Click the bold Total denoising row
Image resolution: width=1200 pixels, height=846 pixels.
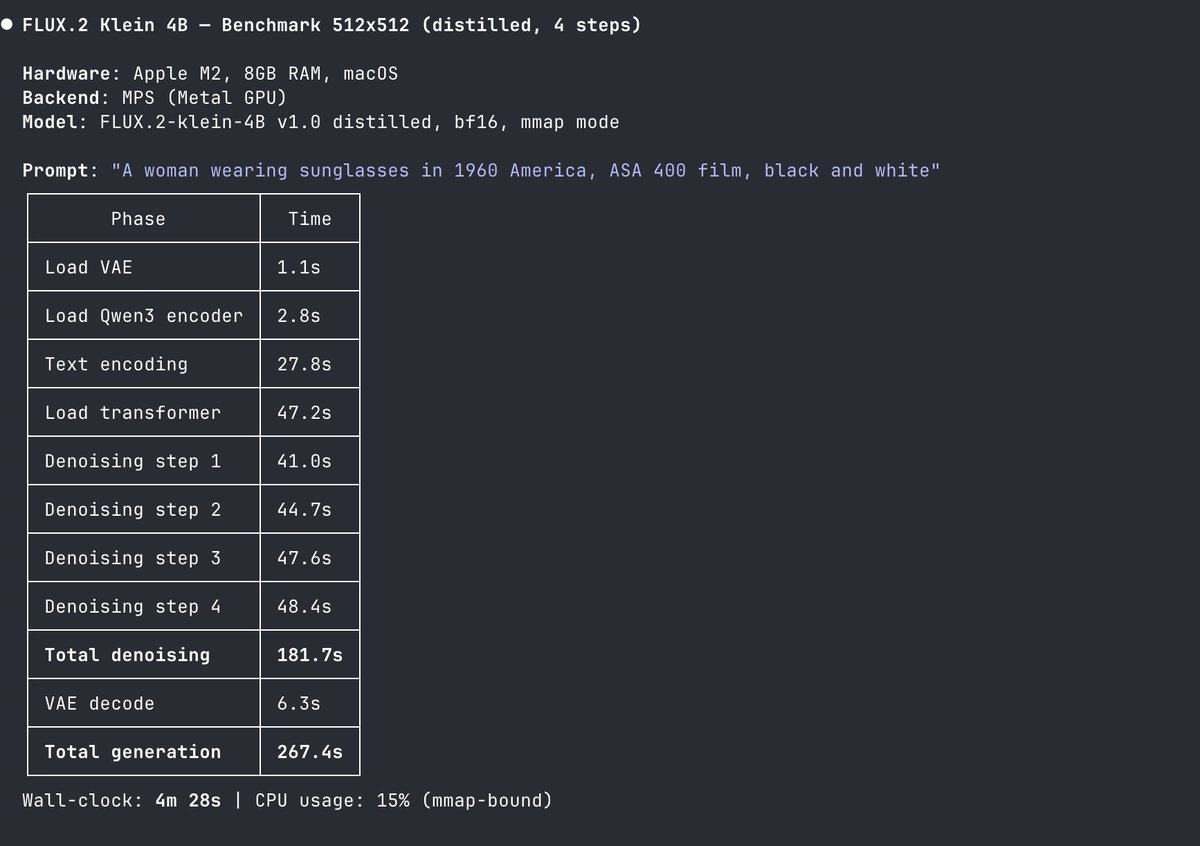pos(193,655)
